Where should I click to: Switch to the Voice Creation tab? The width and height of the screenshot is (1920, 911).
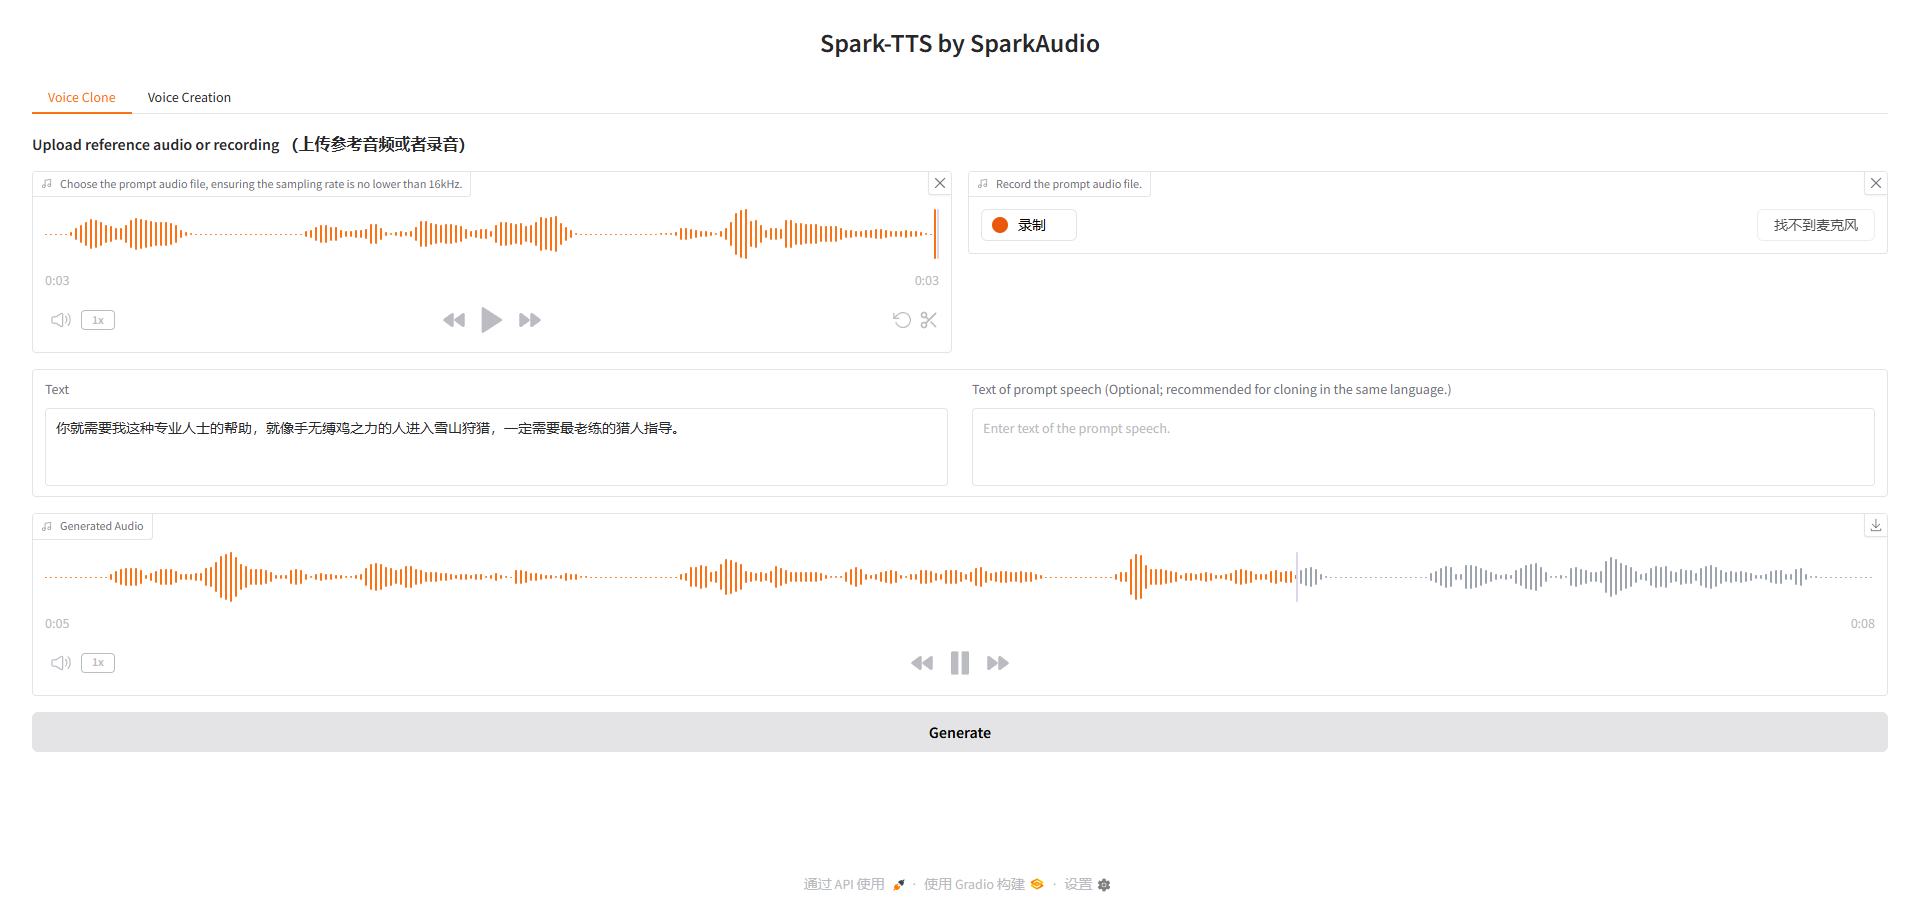tap(189, 97)
